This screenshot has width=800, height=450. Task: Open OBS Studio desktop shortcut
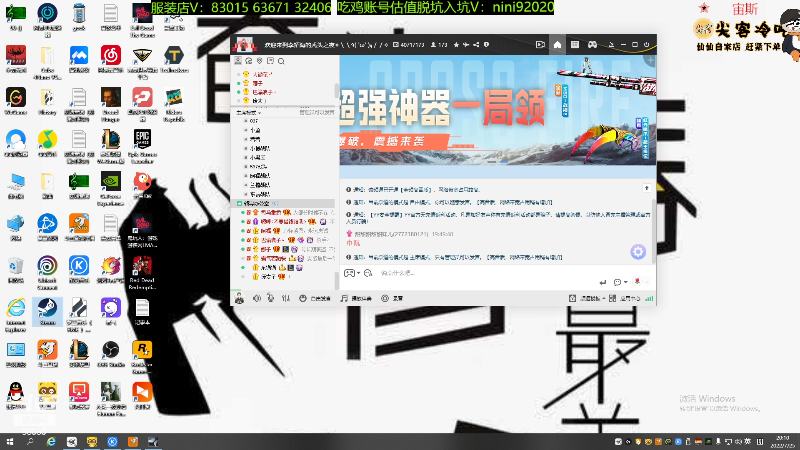pos(111,354)
